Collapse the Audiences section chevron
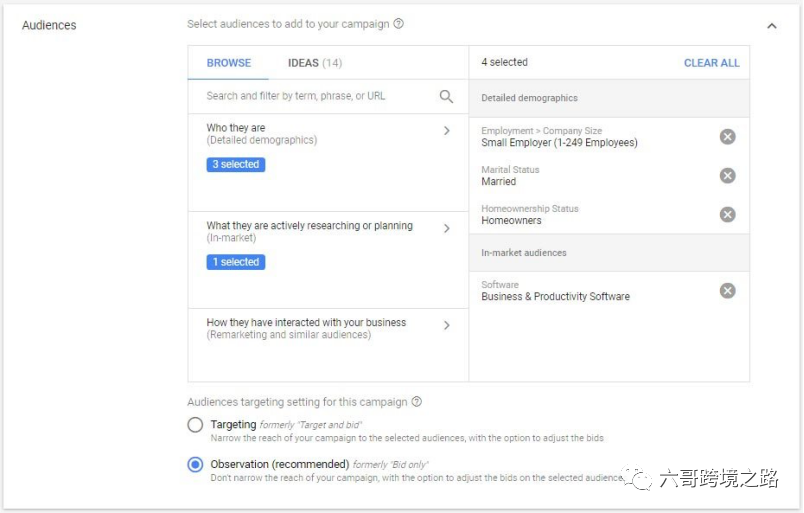This screenshot has width=804, height=513. pyautogui.click(x=771, y=26)
